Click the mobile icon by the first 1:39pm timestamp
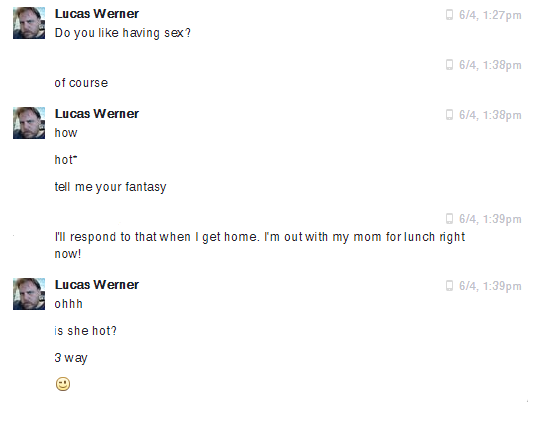537x427 pixels. 449,218
